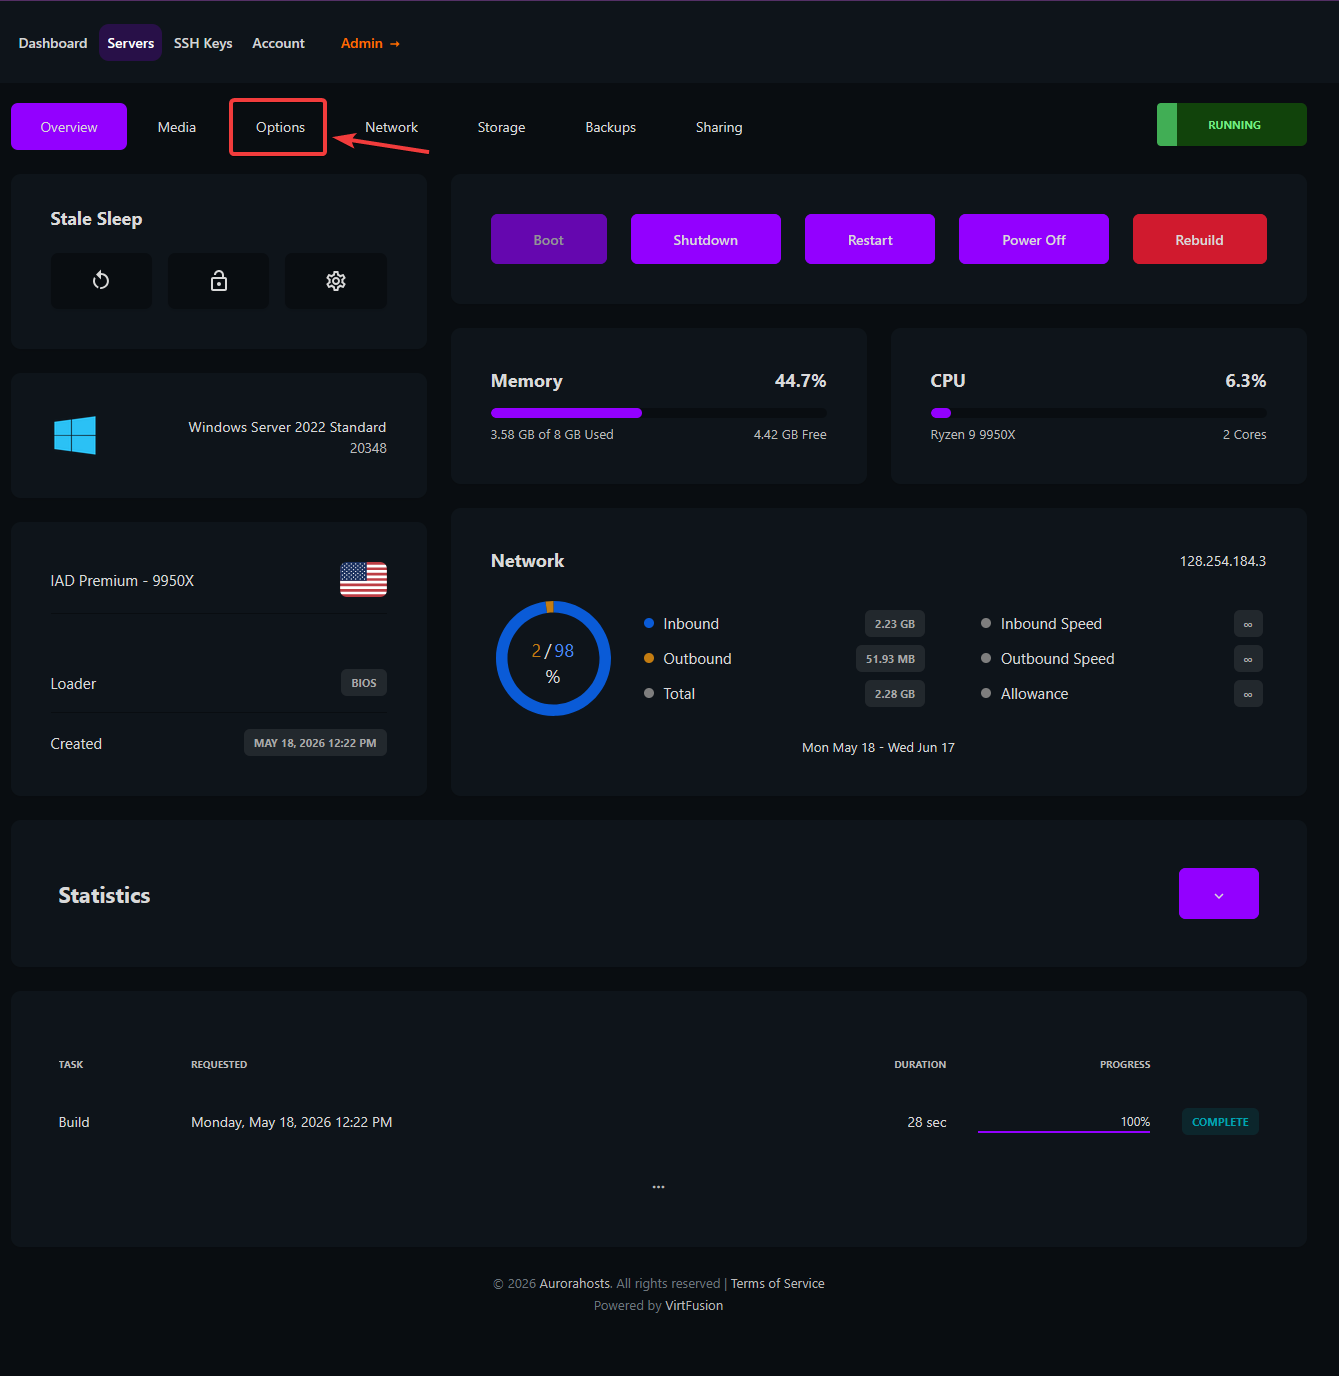Click the Windows logo icon

point(75,436)
